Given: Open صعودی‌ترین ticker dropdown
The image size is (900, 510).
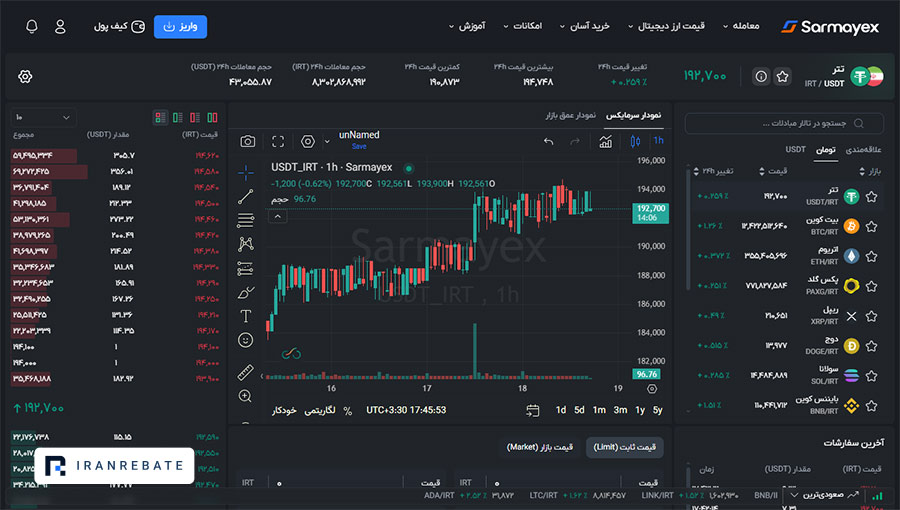Looking at the screenshot, I should coord(823,495).
